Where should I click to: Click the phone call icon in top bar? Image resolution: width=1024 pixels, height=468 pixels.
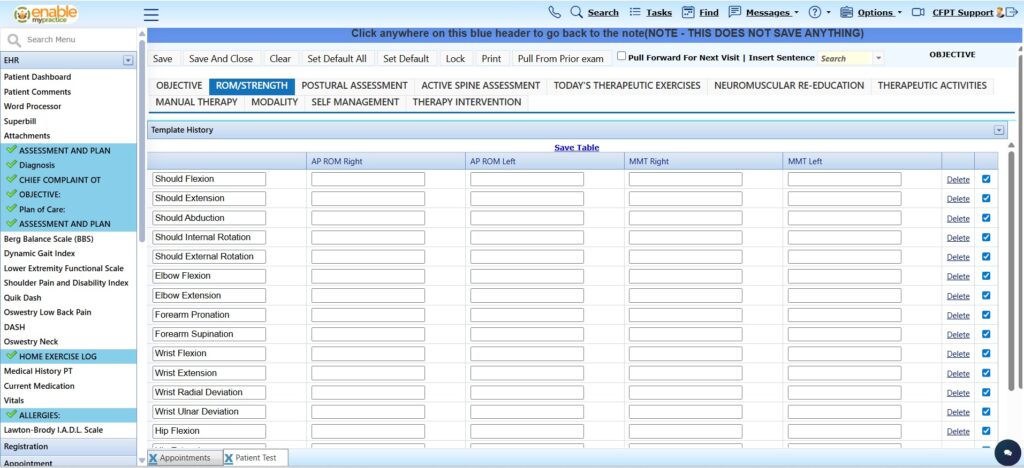pyautogui.click(x=555, y=12)
